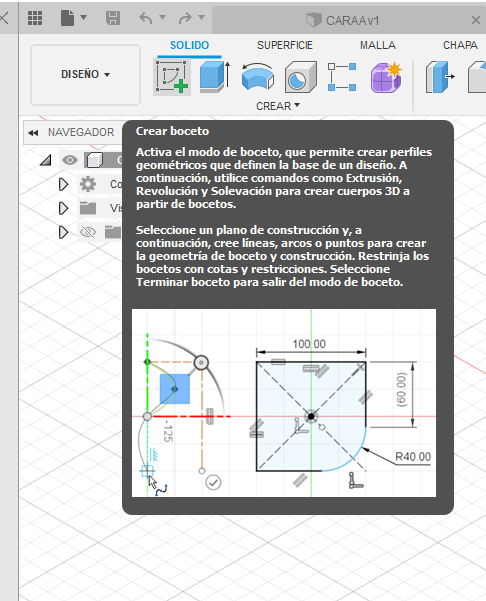This screenshot has width=486, height=601.
Task: Show the hidden folder via crossed eye
Action: [88, 232]
